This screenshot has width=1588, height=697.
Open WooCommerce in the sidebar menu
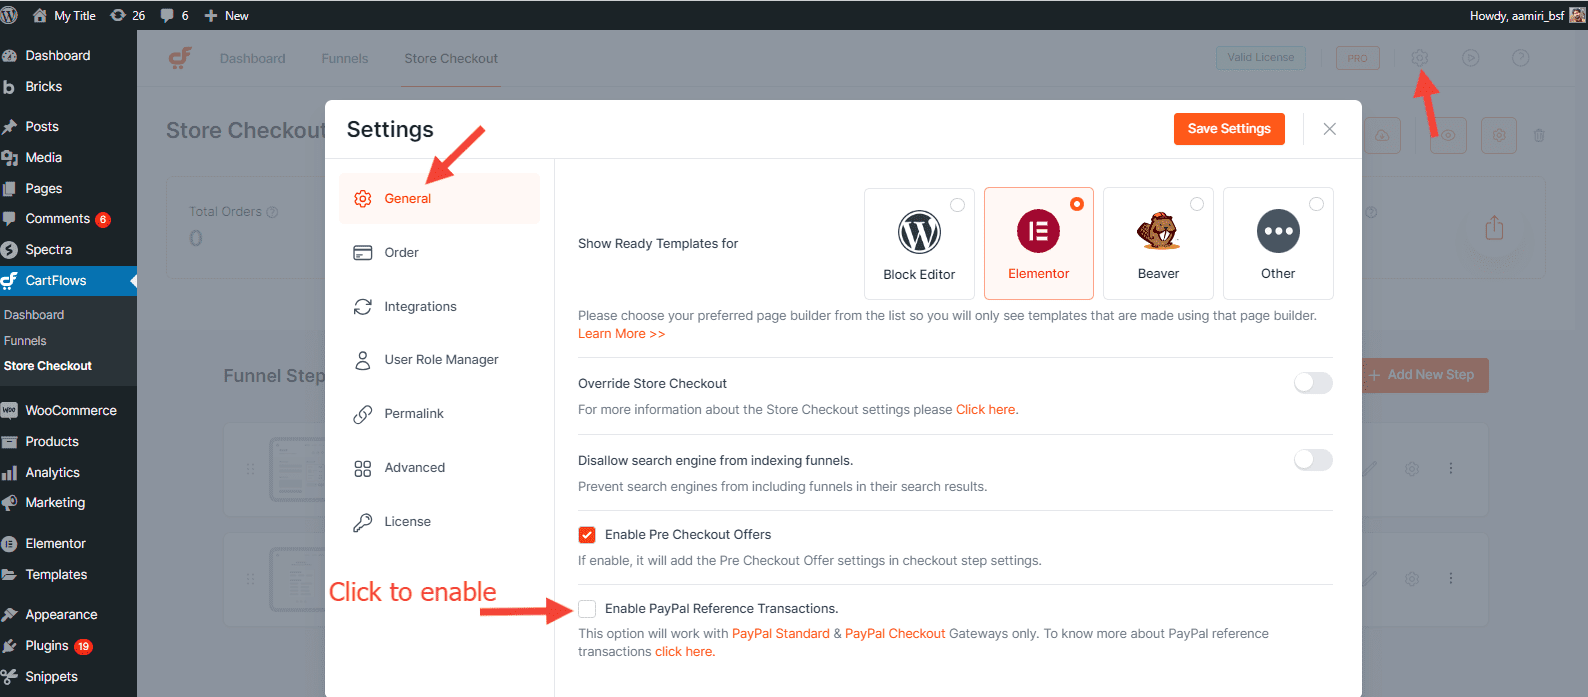pyautogui.click(x=70, y=411)
